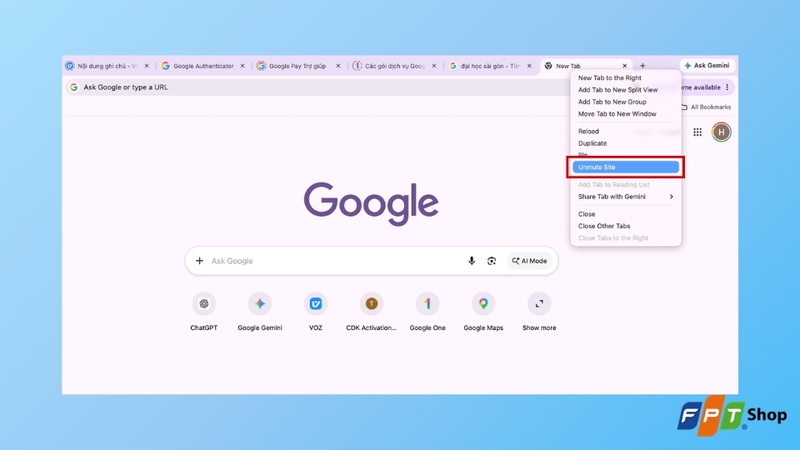Close the Các gói dịch vụ Google tab
This screenshot has width=800, height=450.
(x=434, y=66)
